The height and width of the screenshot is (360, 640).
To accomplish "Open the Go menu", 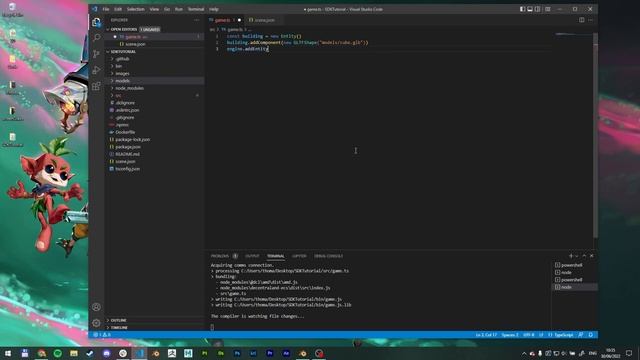I will pyautogui.click(x=167, y=9).
